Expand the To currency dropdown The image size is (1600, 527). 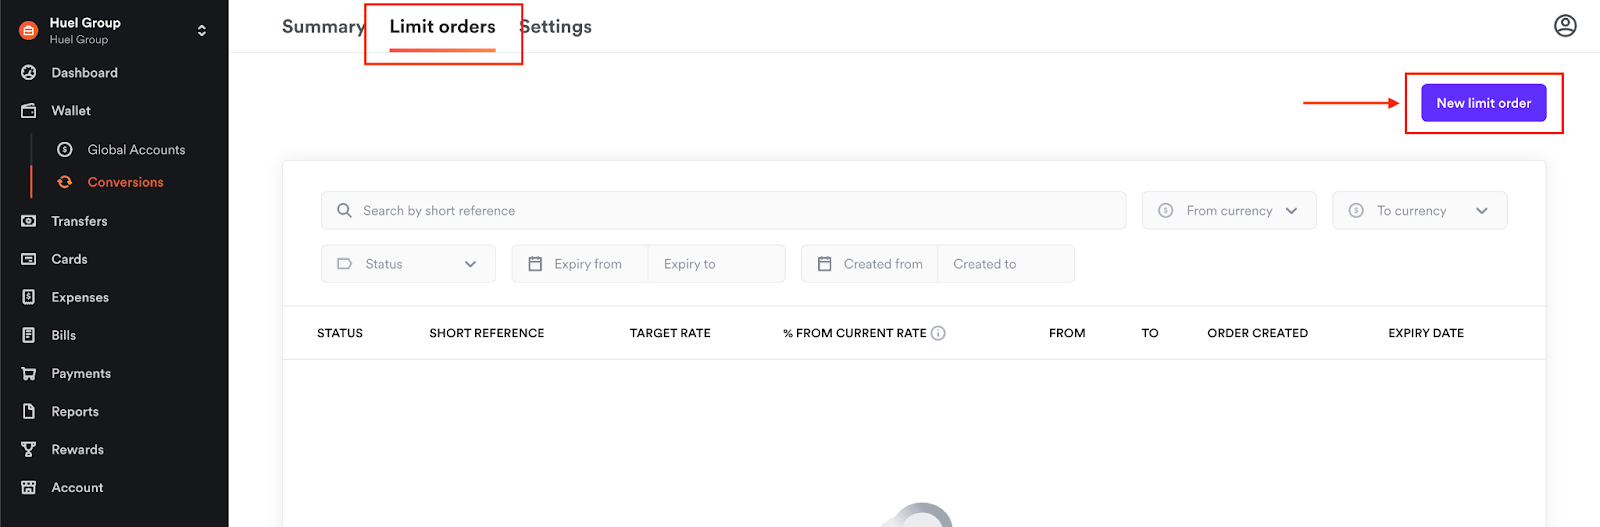[1419, 211]
